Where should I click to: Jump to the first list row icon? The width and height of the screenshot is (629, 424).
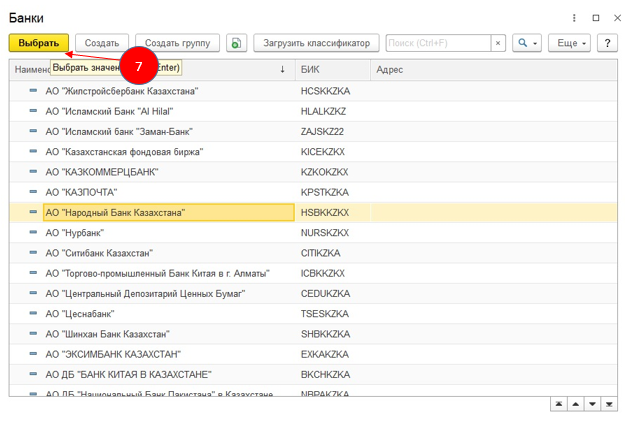pos(559,405)
